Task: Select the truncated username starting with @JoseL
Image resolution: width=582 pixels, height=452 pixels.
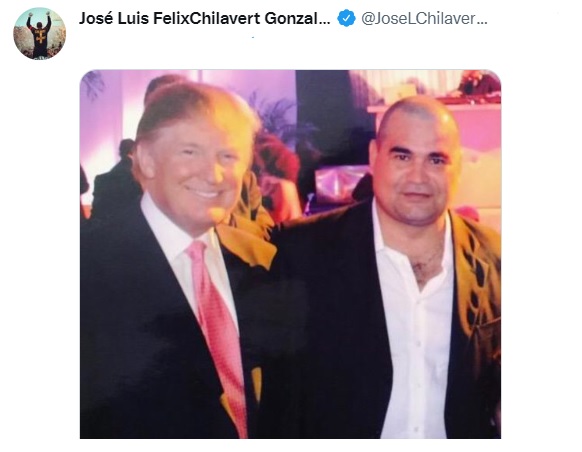Action: click(x=424, y=19)
